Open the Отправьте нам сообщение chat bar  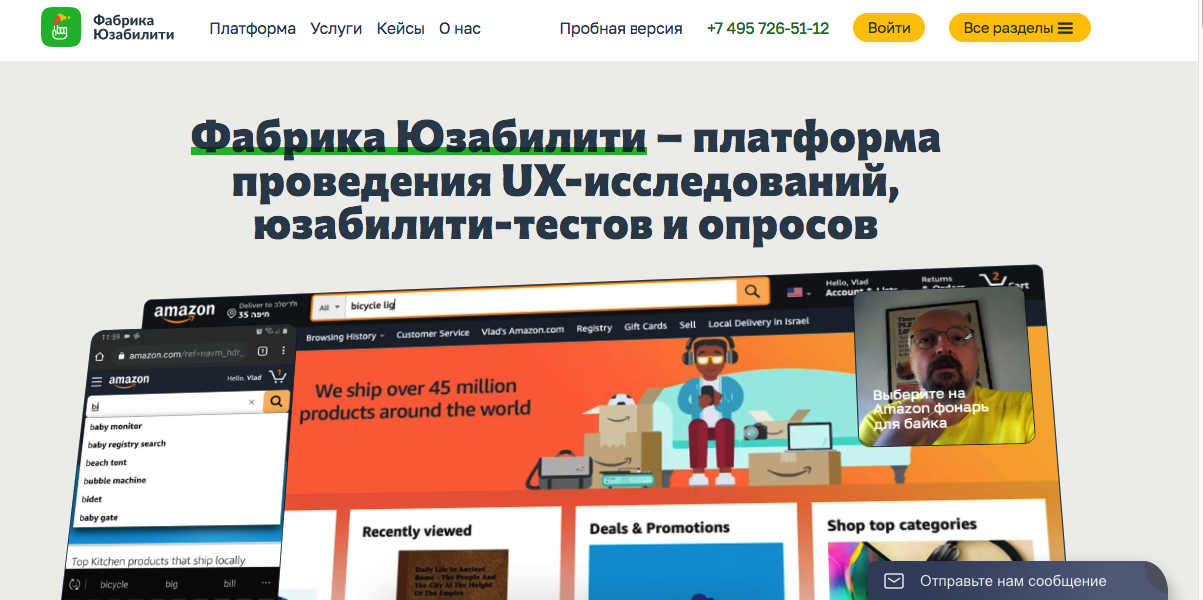(x=1017, y=581)
